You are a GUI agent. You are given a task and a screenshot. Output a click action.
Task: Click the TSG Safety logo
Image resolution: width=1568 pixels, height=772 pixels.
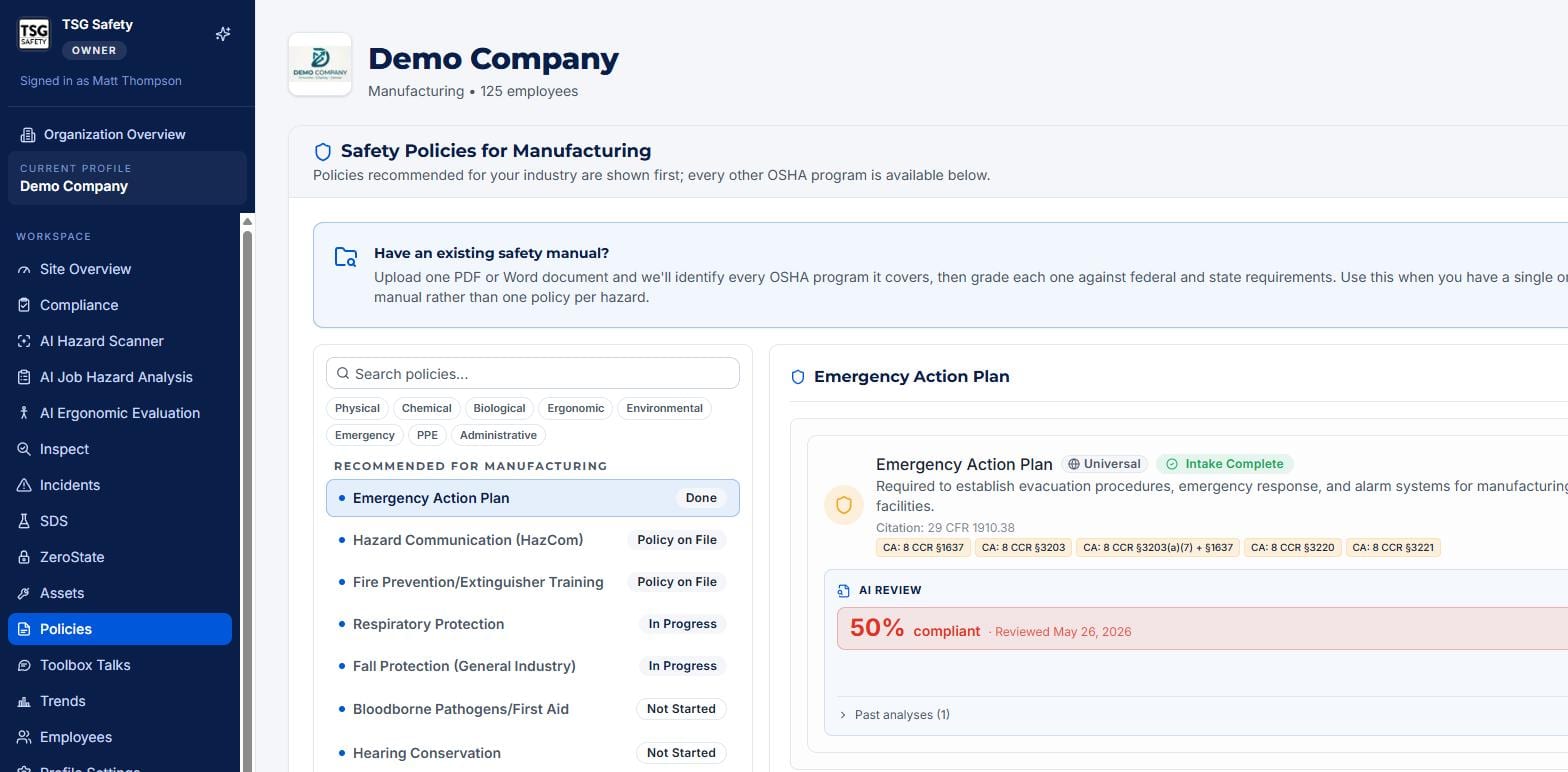tap(34, 34)
